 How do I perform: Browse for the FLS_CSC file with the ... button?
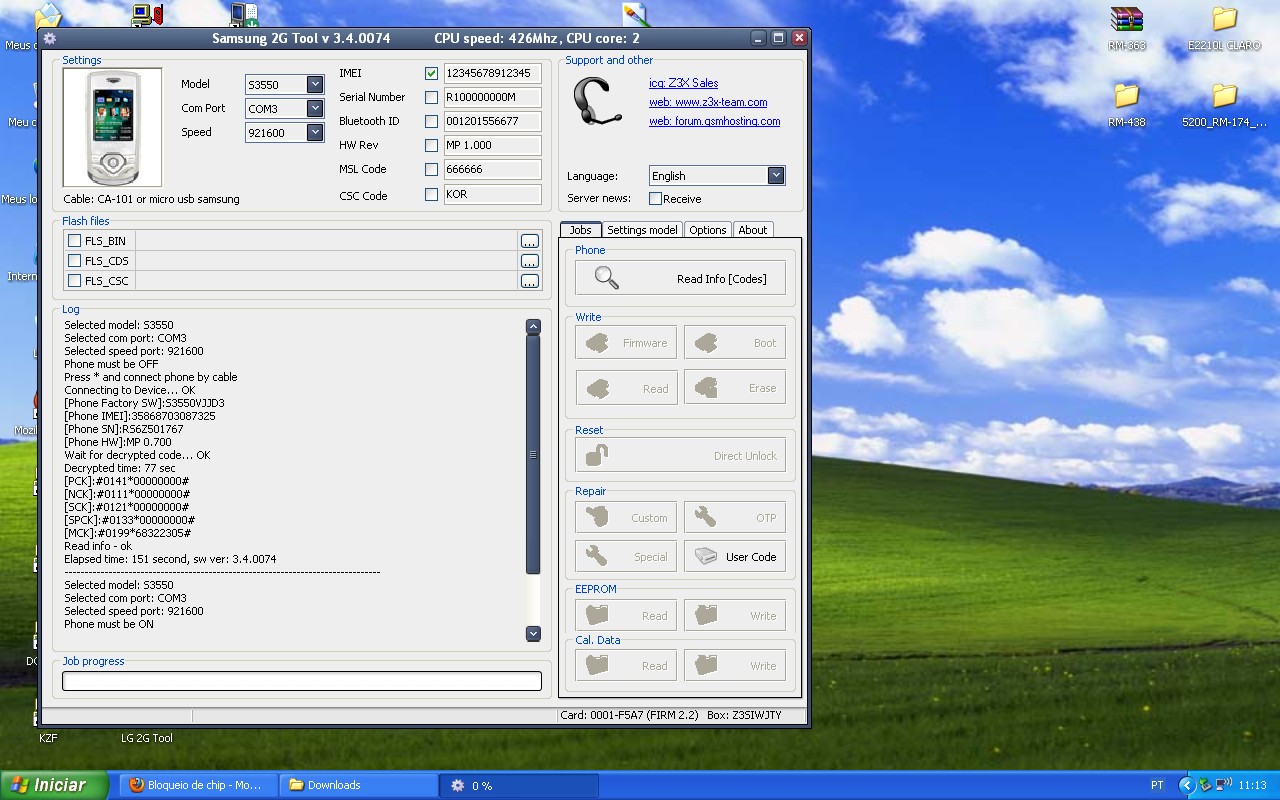click(530, 281)
